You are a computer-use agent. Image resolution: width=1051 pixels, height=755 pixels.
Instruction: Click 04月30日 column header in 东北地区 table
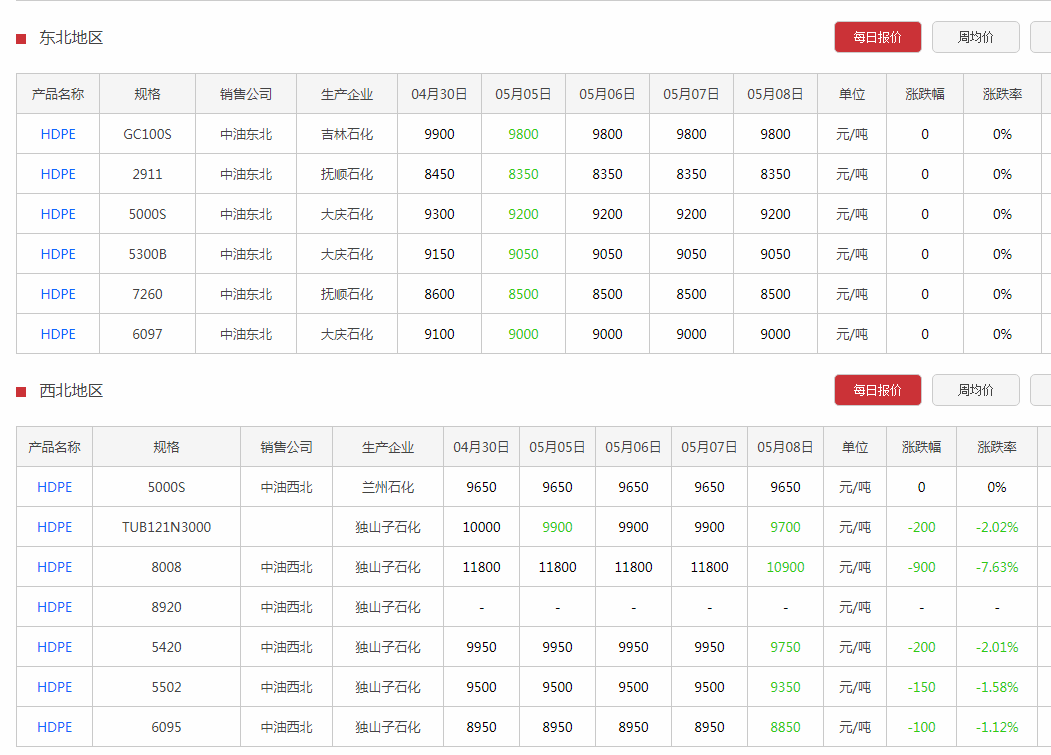440,94
